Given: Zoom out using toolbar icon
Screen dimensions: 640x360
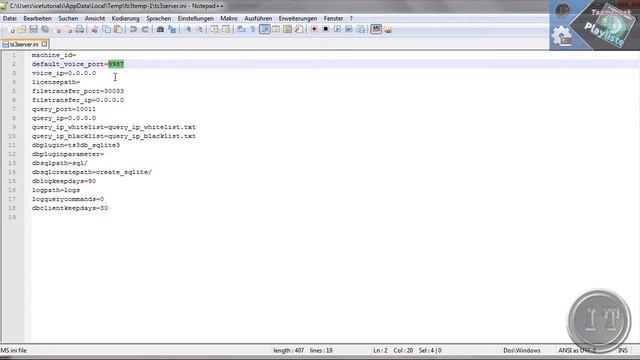Looking at the screenshot, I should point(199,29).
